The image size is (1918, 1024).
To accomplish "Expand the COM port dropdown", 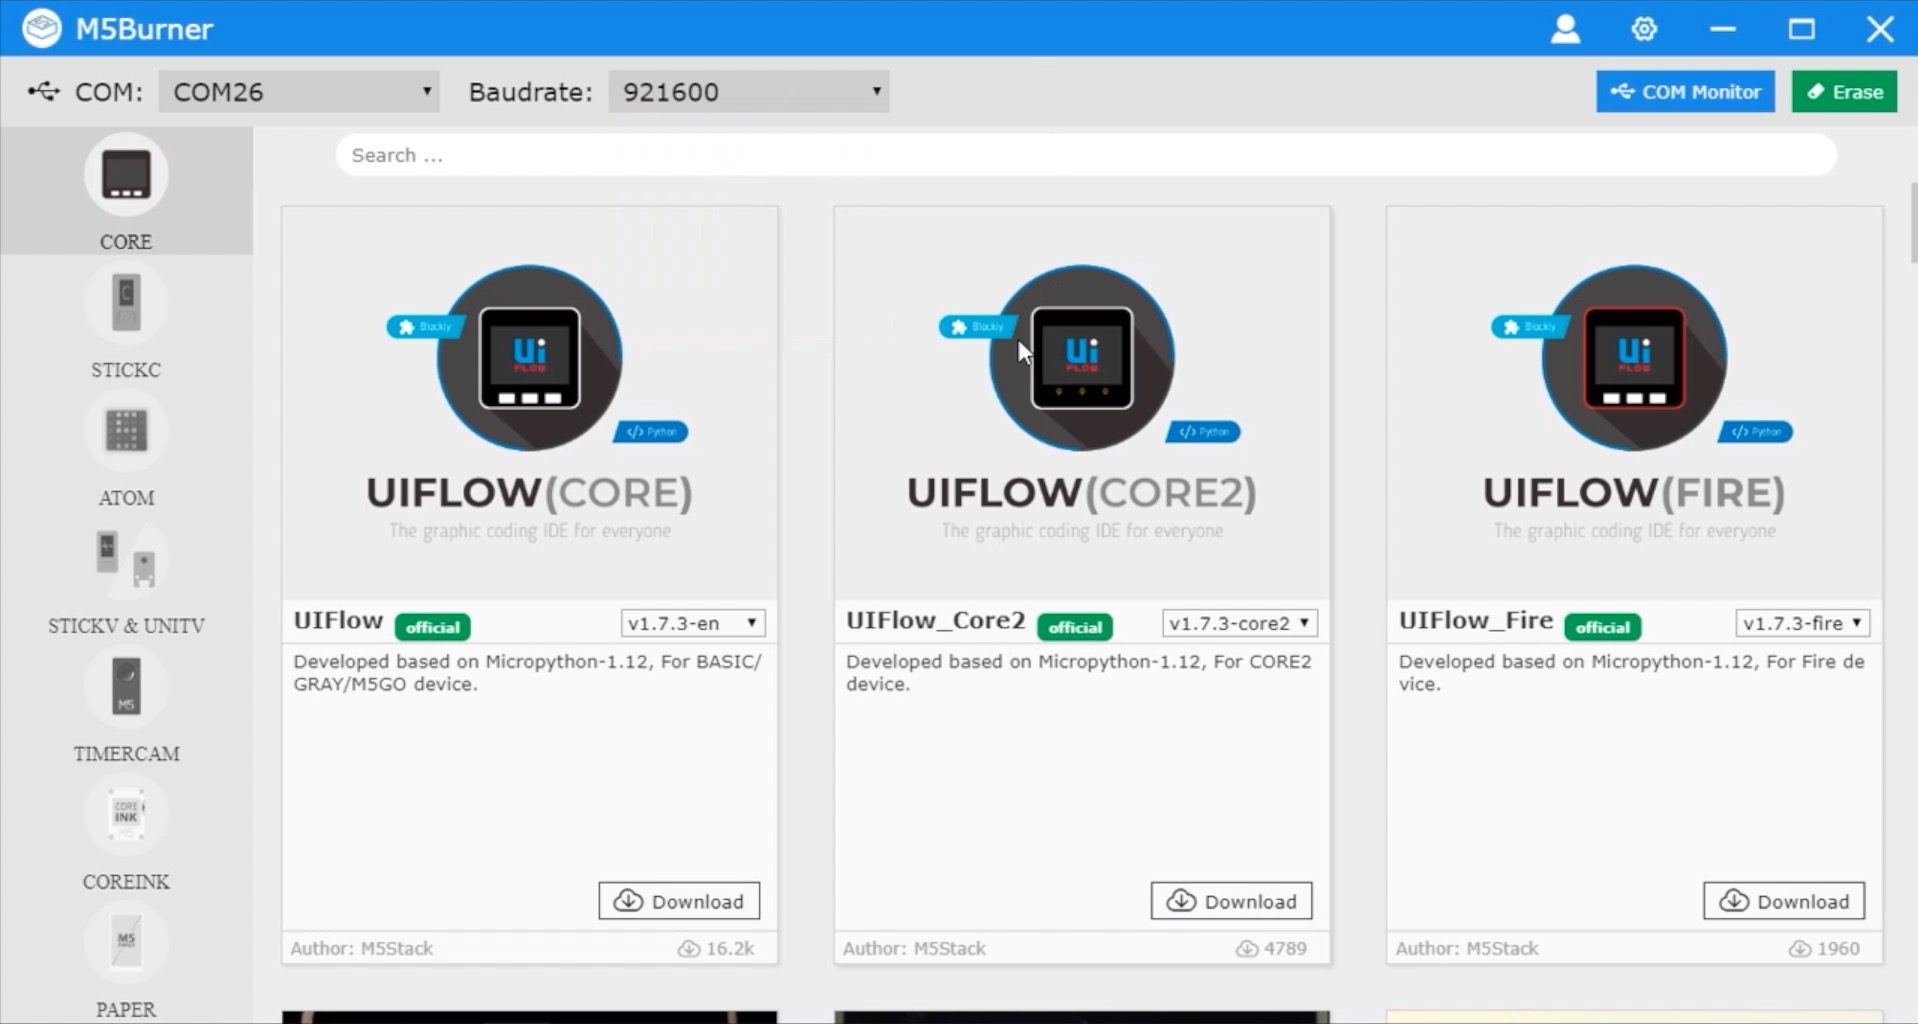I will tap(299, 92).
